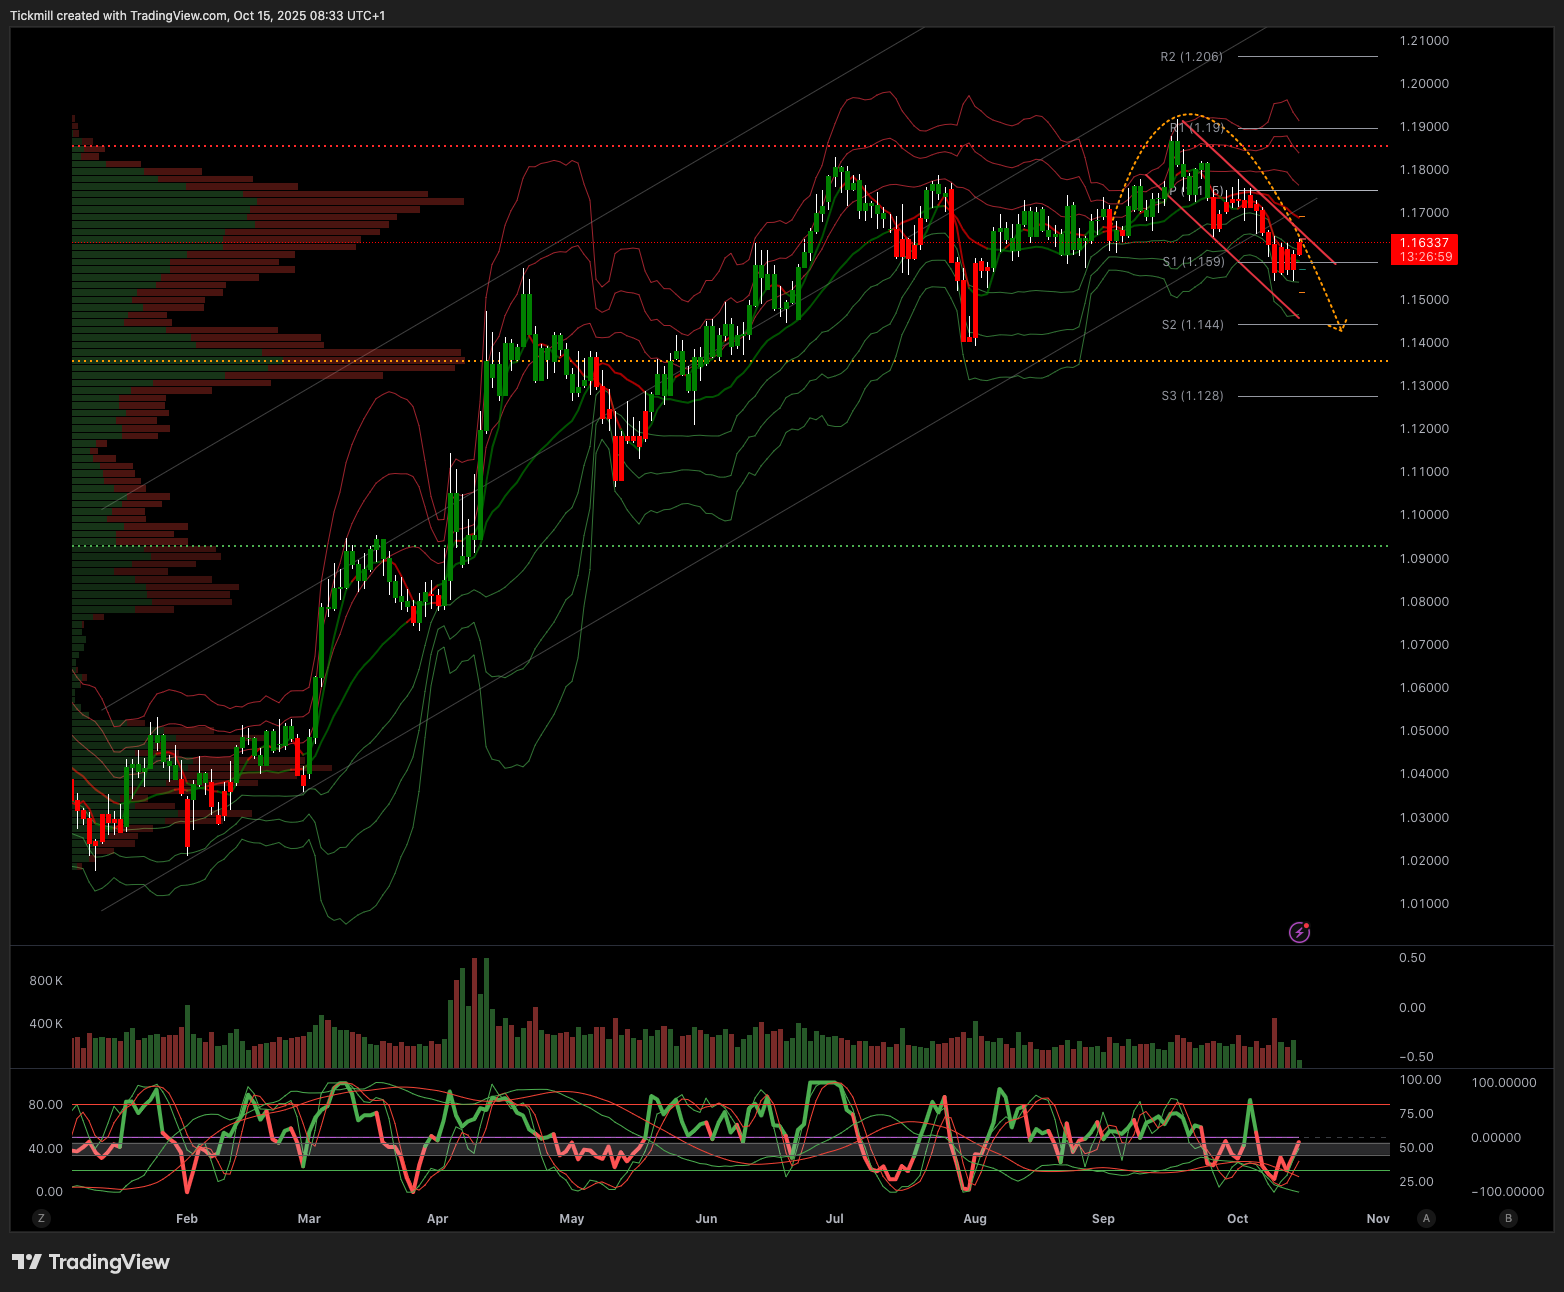The image size is (1564, 1292).
Task: Toggle the A auto-scale button
Action: pyautogui.click(x=1426, y=1218)
